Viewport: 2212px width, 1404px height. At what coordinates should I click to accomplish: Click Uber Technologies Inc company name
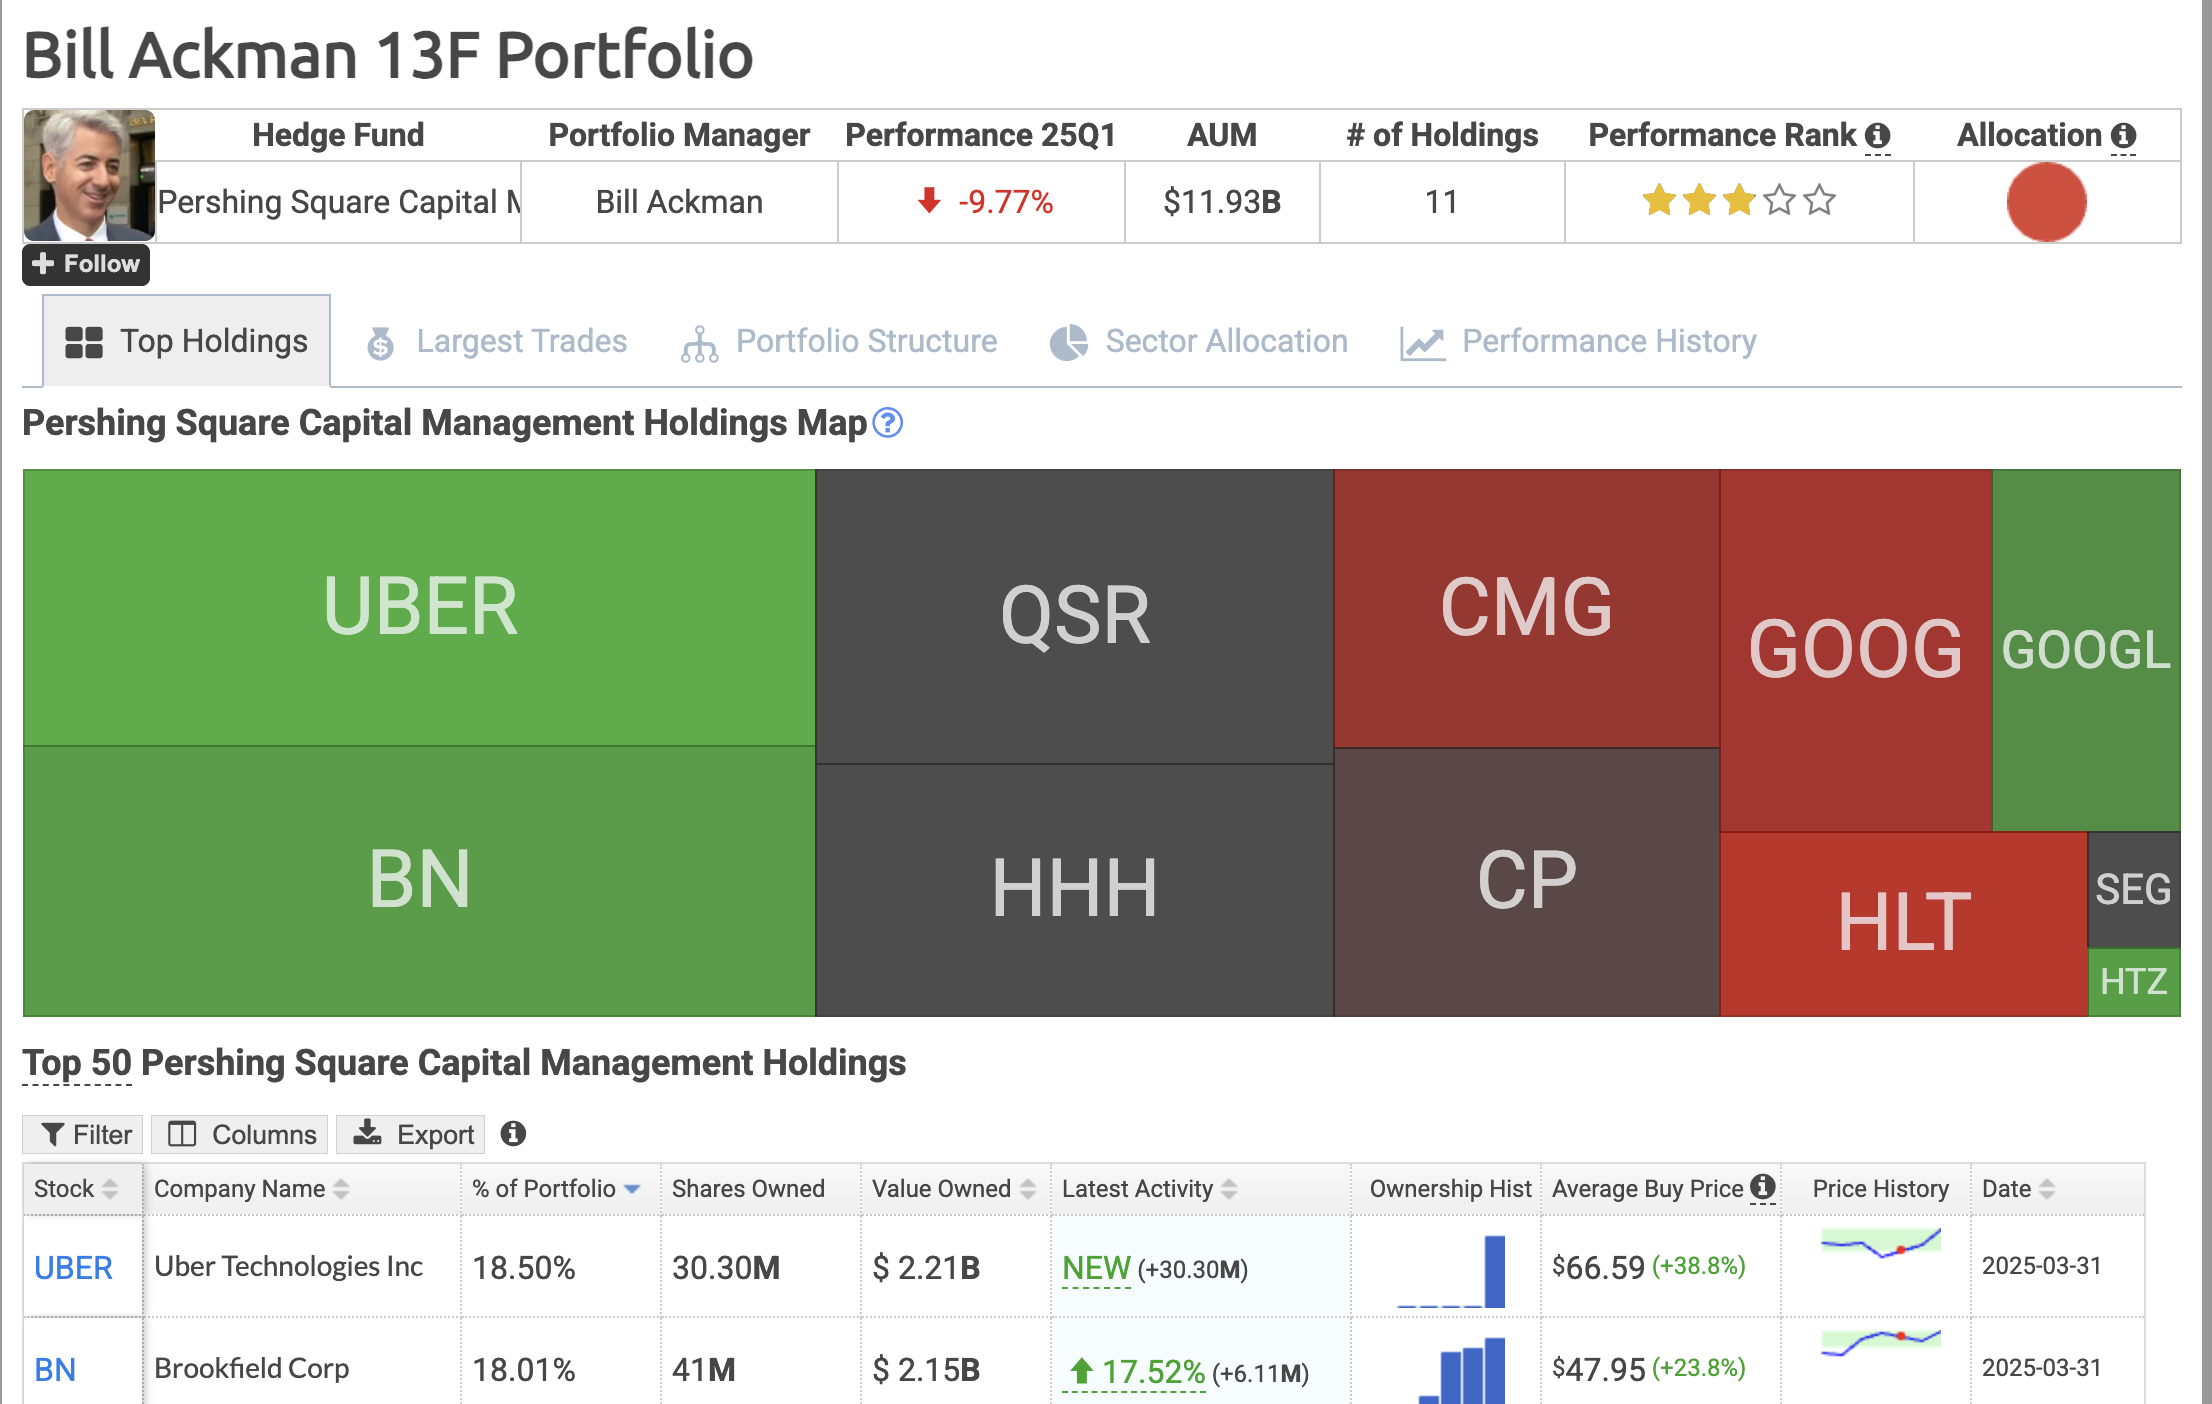click(289, 1266)
